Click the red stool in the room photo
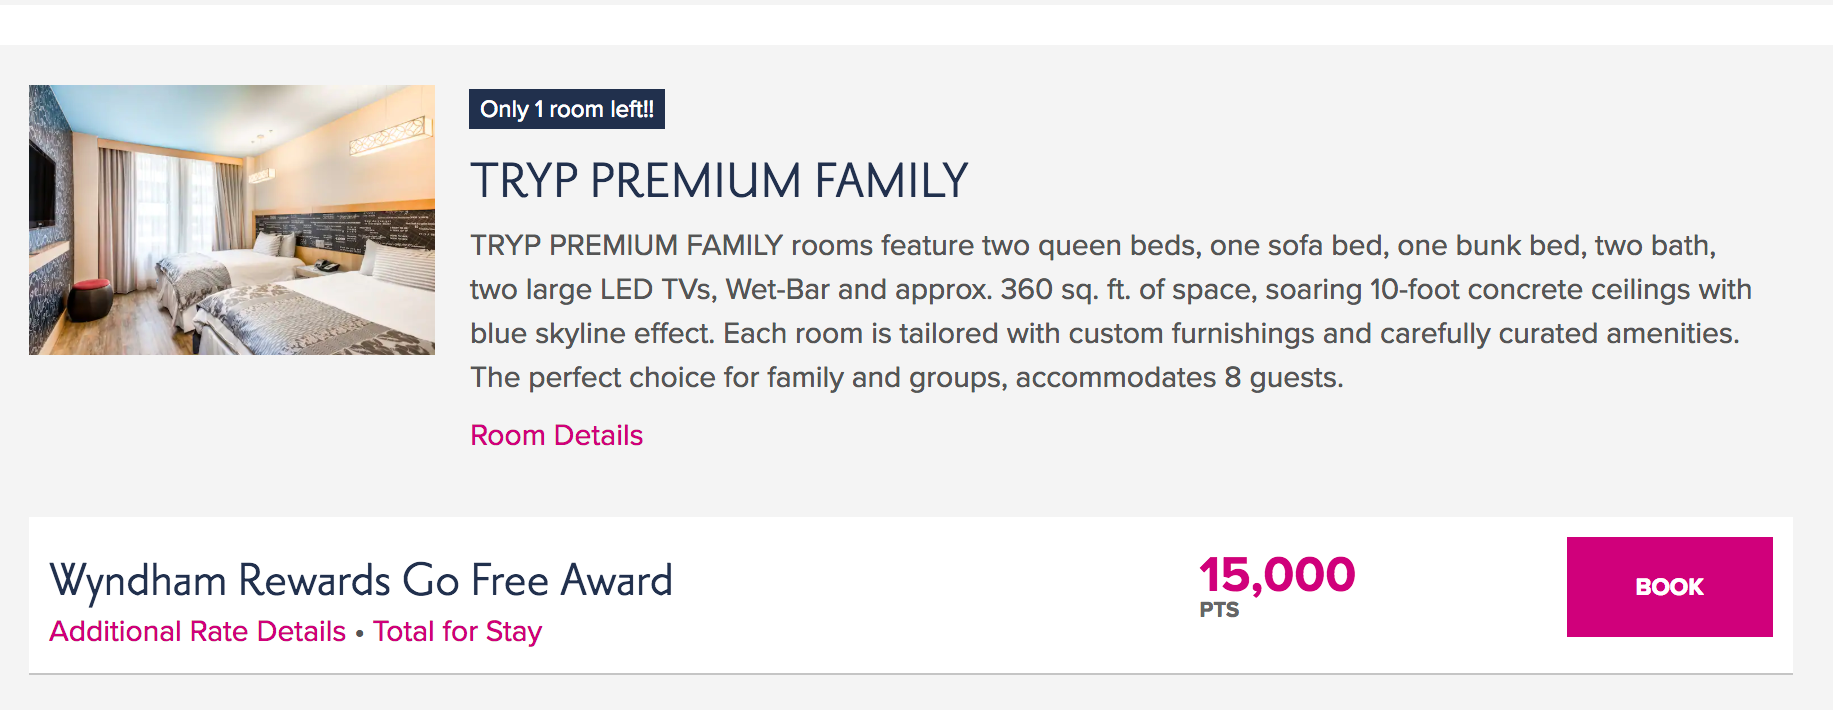This screenshot has height=710, width=1836. [x=92, y=297]
